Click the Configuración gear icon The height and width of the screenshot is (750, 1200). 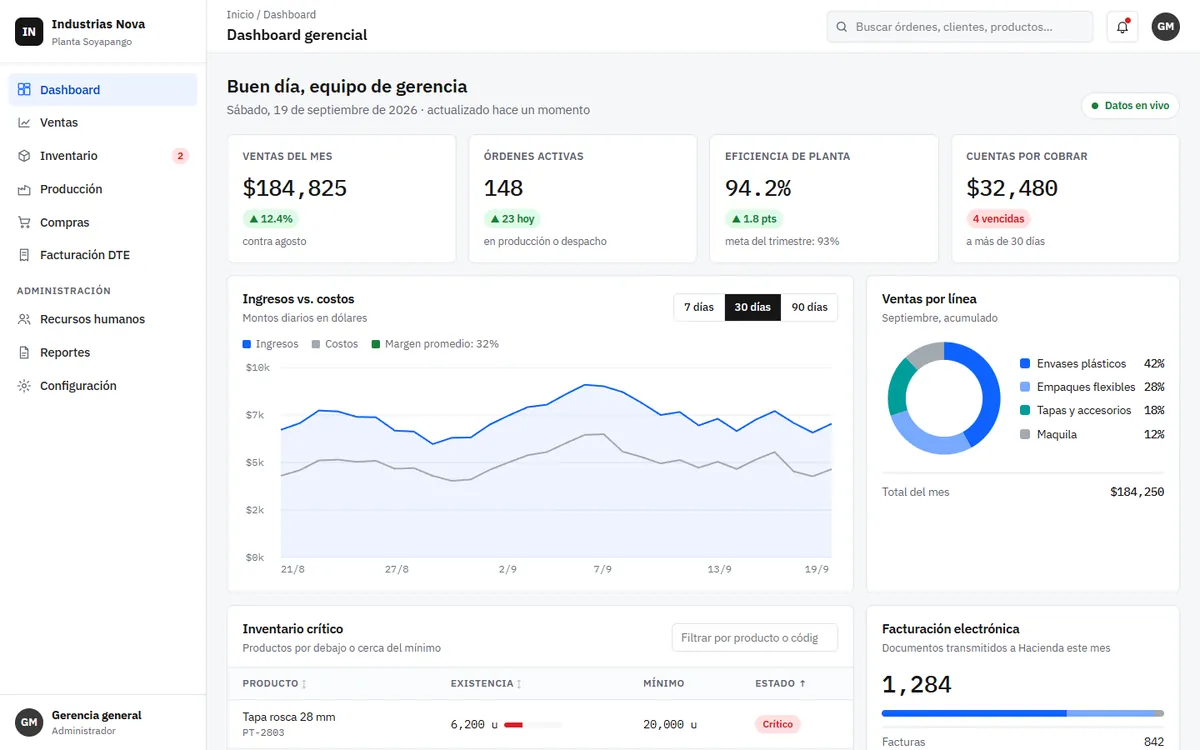point(24,386)
